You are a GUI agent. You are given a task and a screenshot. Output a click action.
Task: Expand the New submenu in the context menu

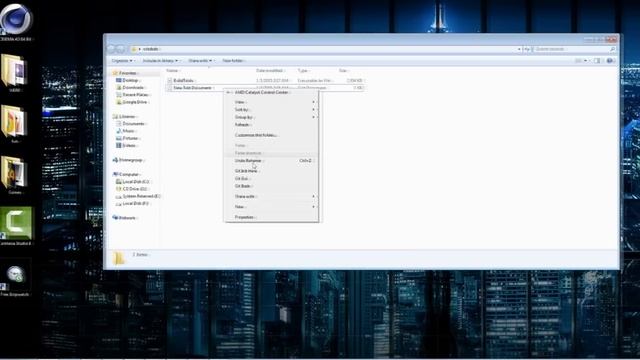tap(271, 207)
